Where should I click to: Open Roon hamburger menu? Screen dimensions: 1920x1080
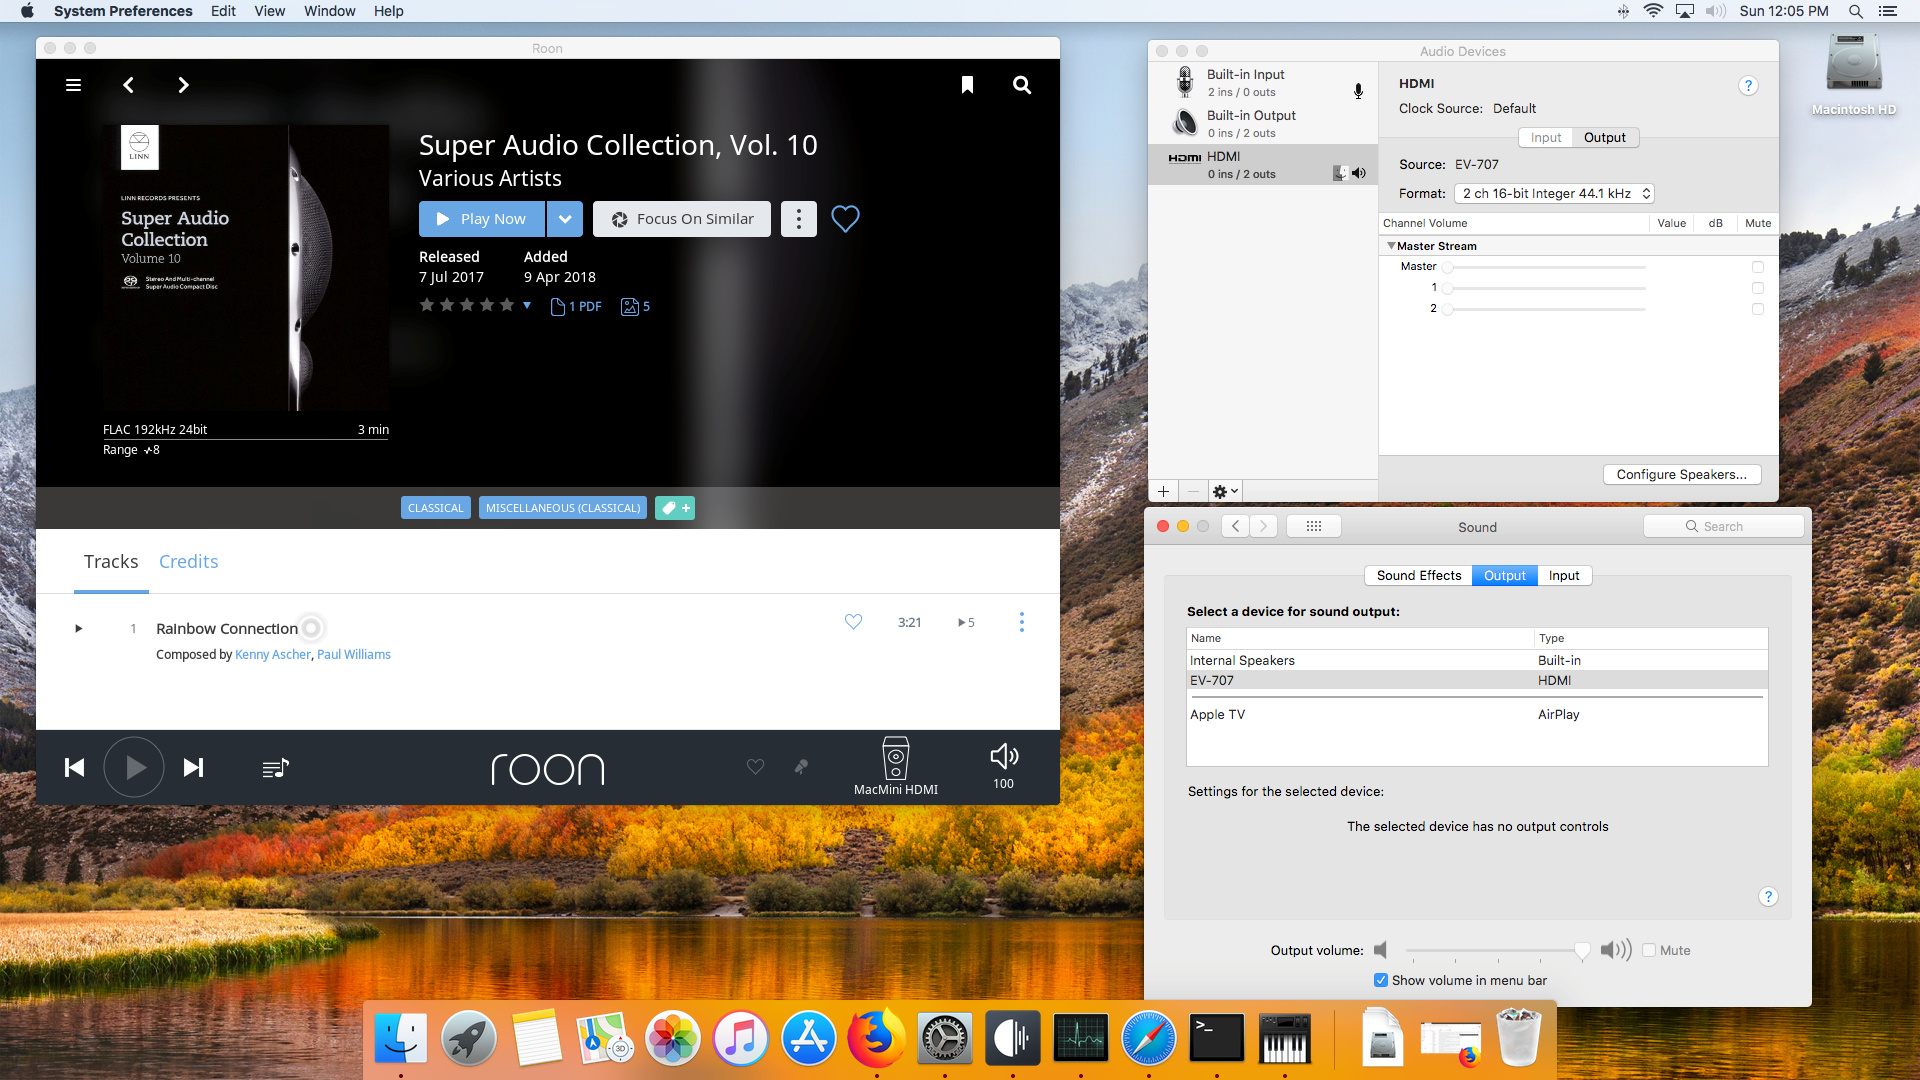[73, 85]
